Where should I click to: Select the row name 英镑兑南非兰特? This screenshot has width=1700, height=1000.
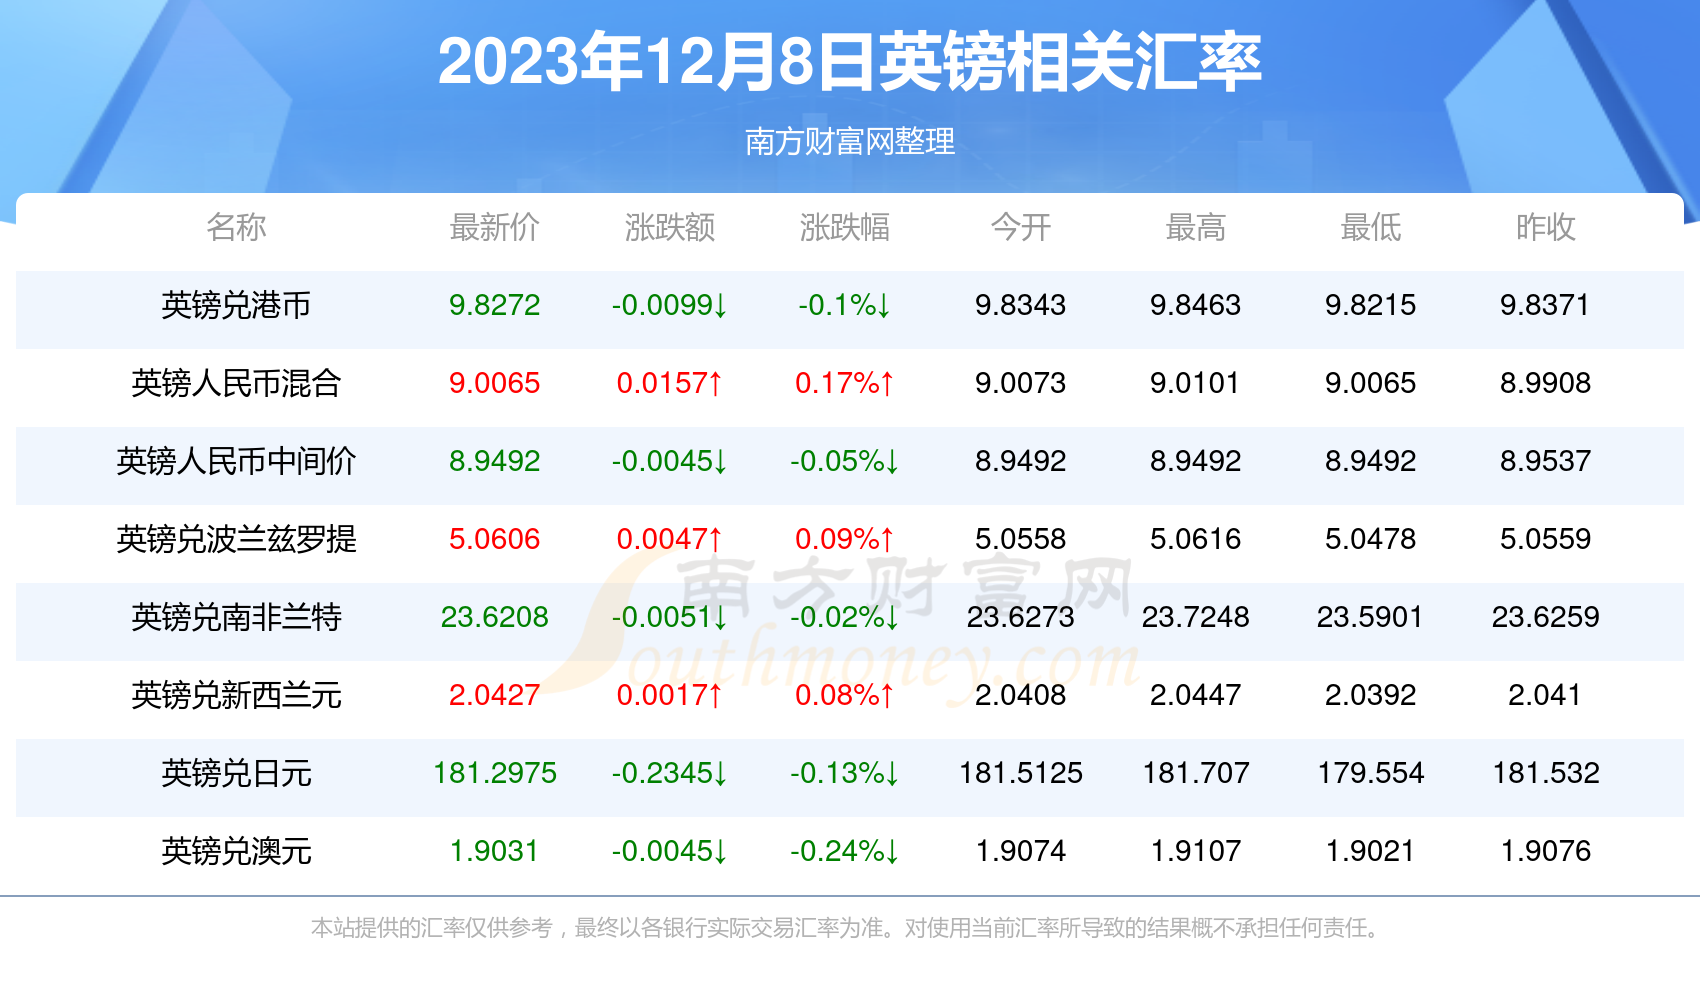tap(236, 617)
